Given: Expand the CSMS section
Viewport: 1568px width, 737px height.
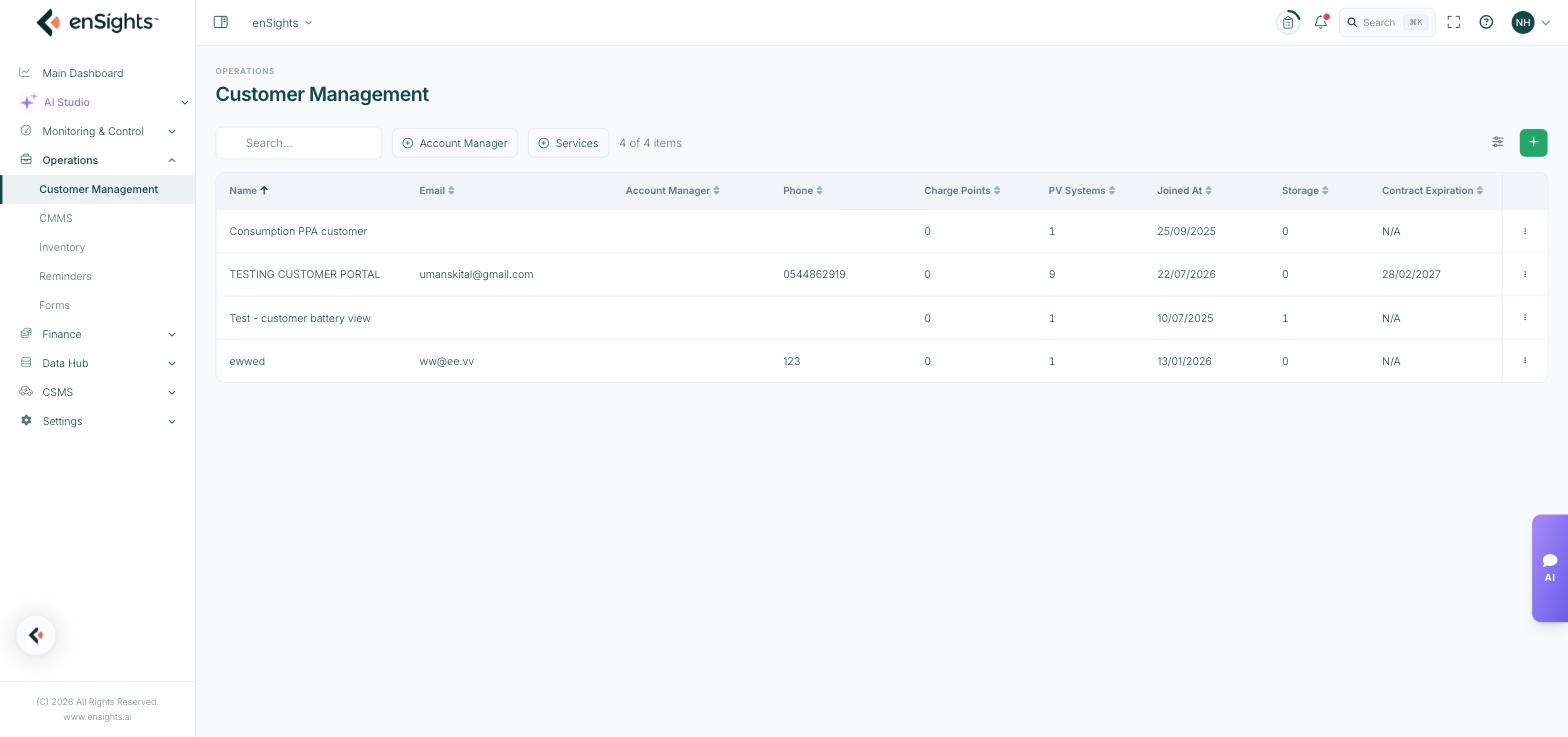Looking at the screenshot, I should click(97, 392).
